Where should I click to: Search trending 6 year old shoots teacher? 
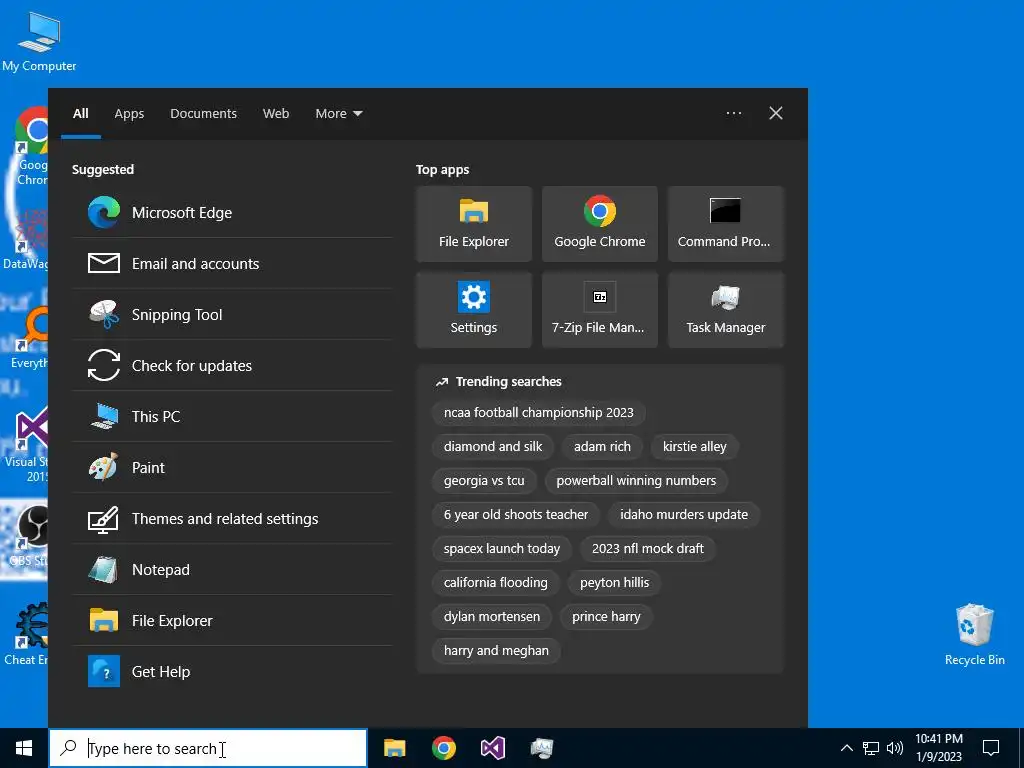[516, 515]
